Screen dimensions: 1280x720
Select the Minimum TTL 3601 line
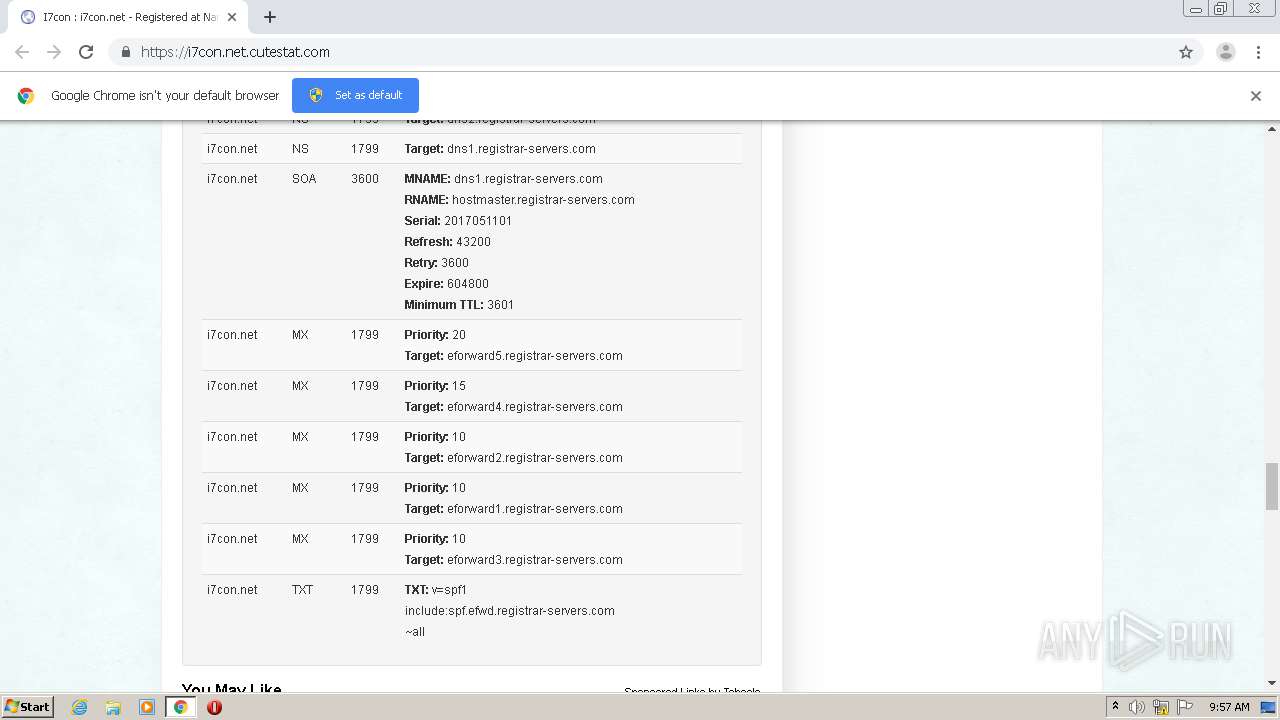point(459,305)
